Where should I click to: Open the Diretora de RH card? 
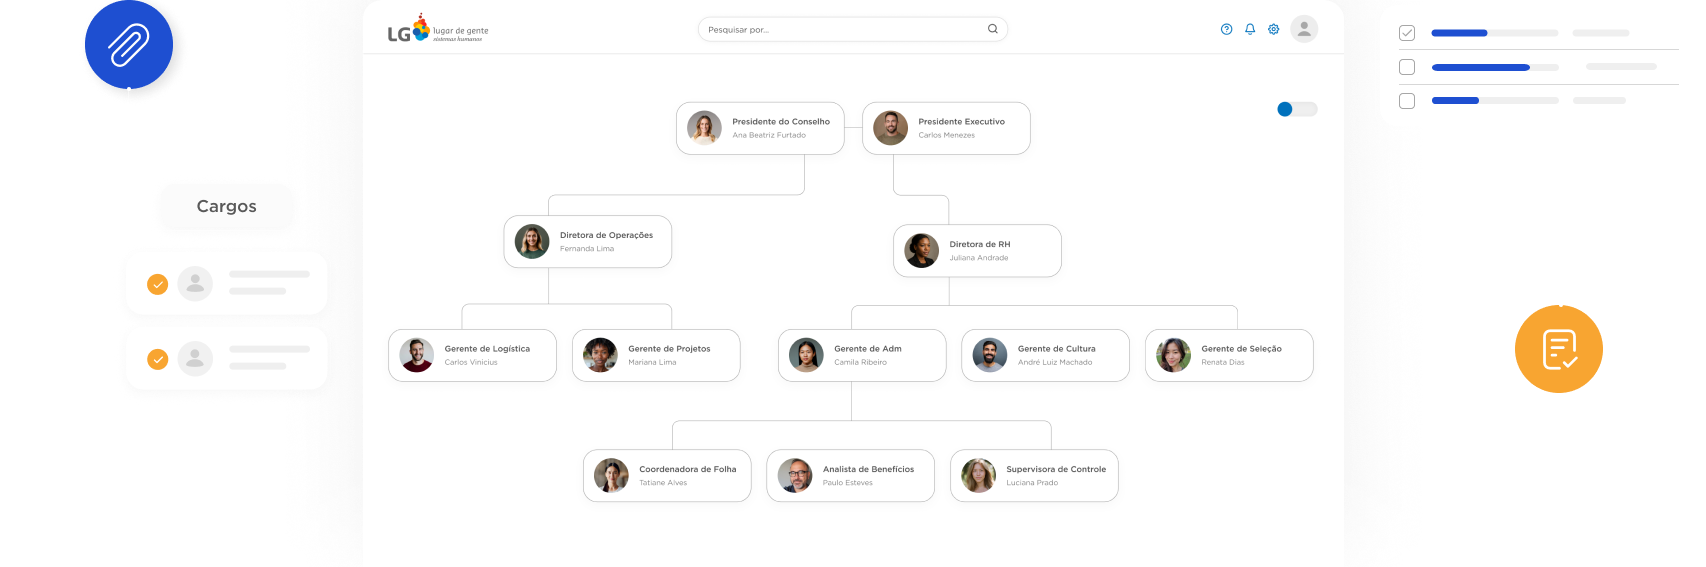pyautogui.click(x=977, y=250)
